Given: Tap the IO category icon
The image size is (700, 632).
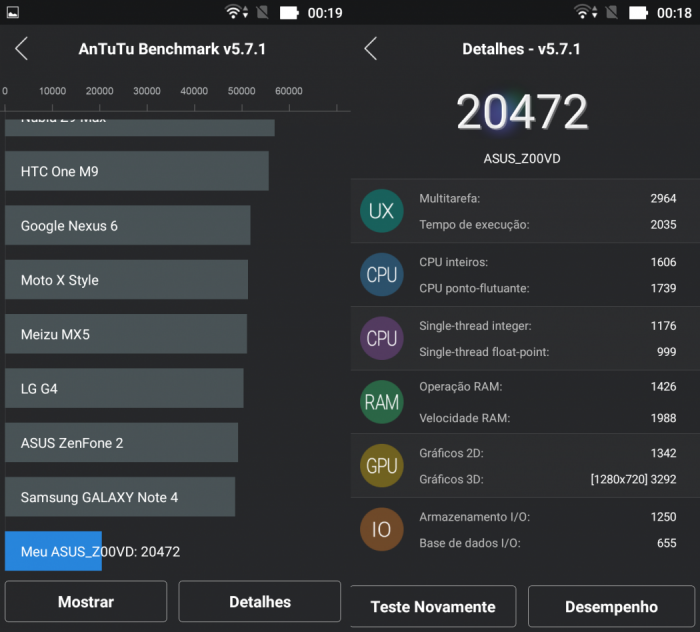Looking at the screenshot, I should point(382,529).
